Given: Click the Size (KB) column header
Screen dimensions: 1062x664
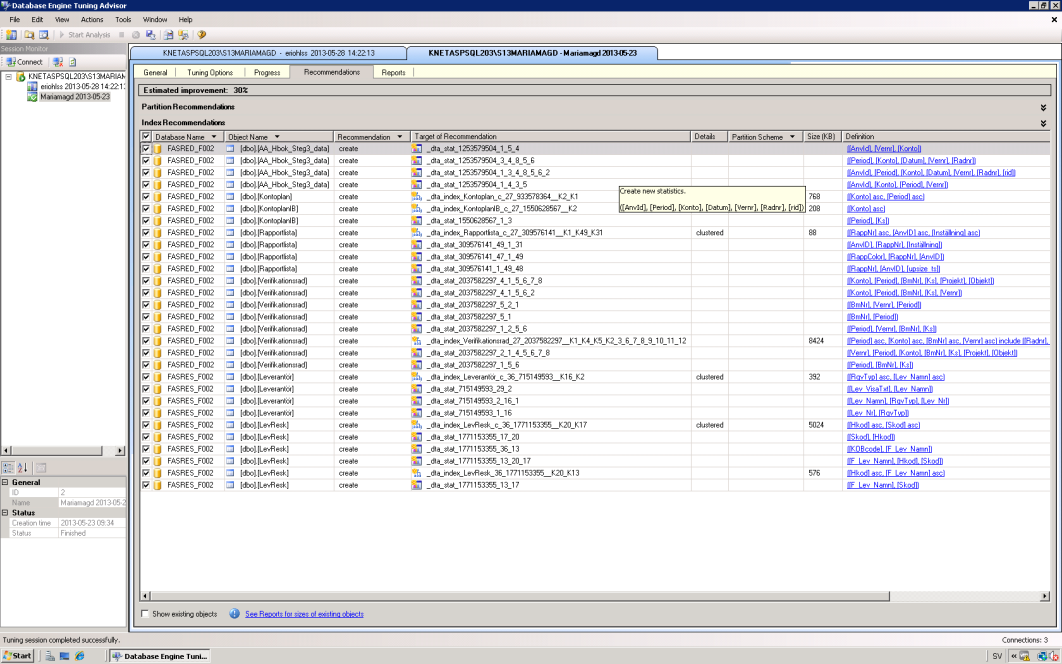Looking at the screenshot, I should pyautogui.click(x=822, y=137).
